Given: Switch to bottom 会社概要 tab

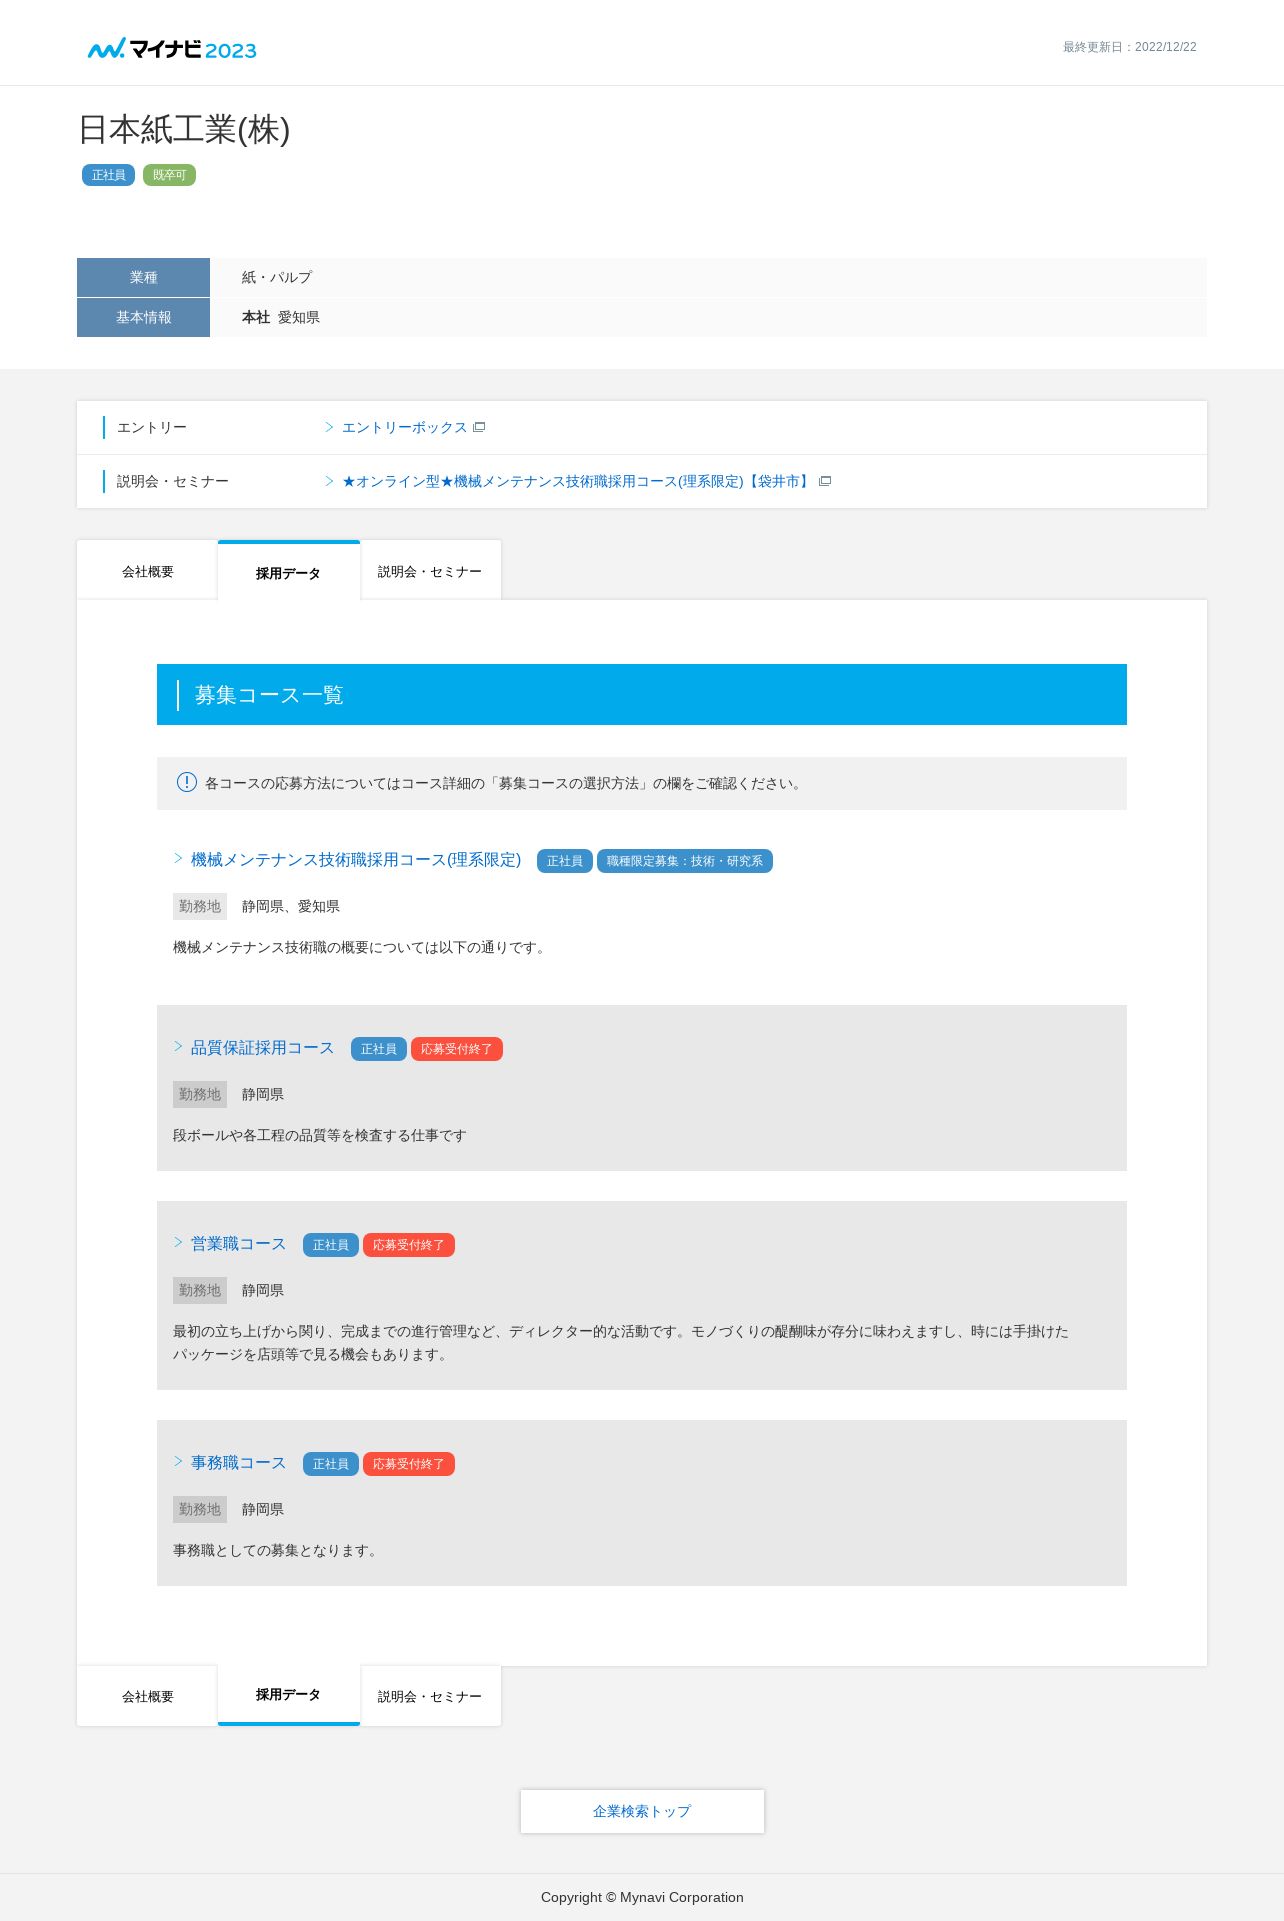Looking at the screenshot, I should pos(147,1696).
